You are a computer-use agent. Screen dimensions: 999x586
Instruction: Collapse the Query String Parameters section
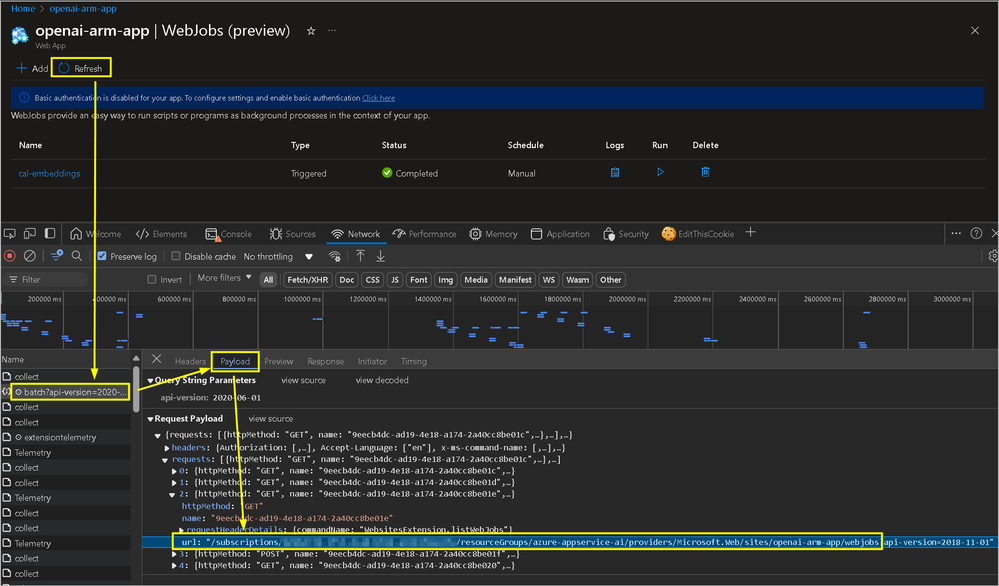(151, 381)
